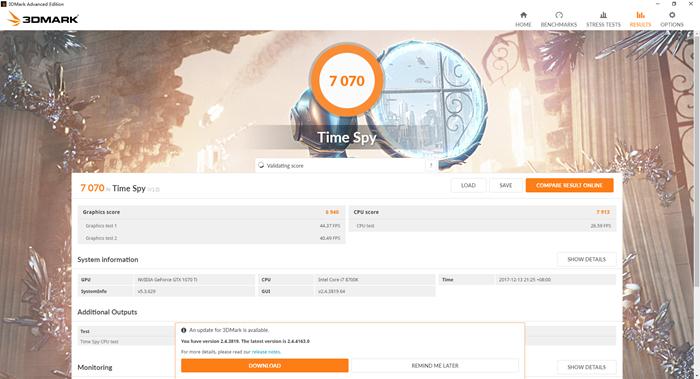Screen dimensions: 700x379
Task: Click the Validating score status text
Action: coord(285,166)
